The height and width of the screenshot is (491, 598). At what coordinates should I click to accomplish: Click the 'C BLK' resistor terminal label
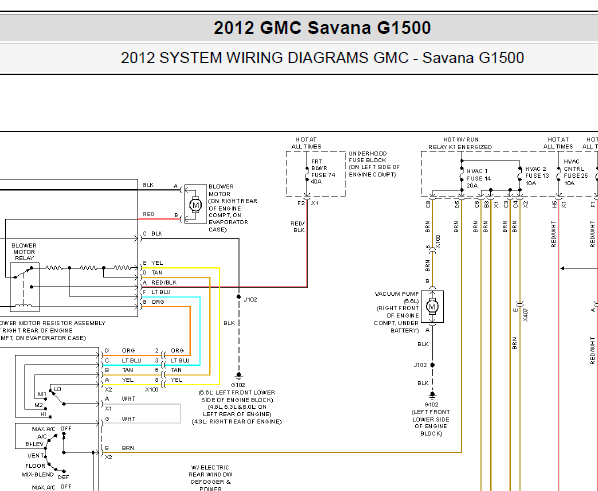point(153,233)
